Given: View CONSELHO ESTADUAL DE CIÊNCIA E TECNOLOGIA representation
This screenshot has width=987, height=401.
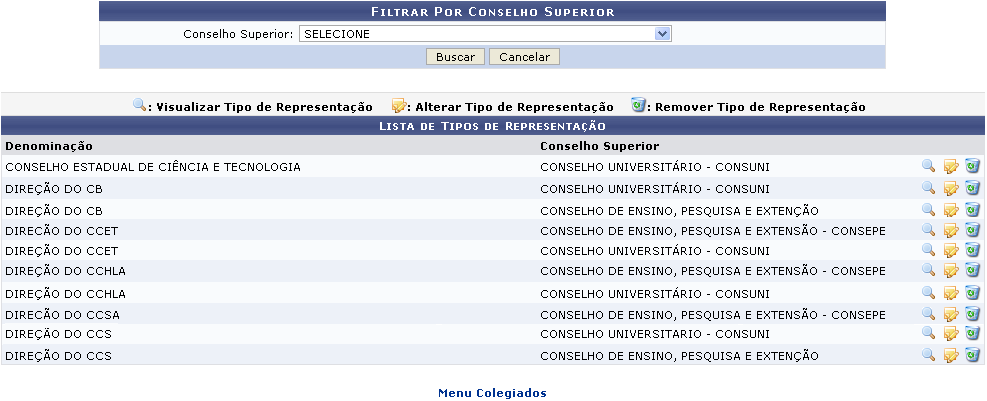Looking at the screenshot, I should [x=928, y=166].
